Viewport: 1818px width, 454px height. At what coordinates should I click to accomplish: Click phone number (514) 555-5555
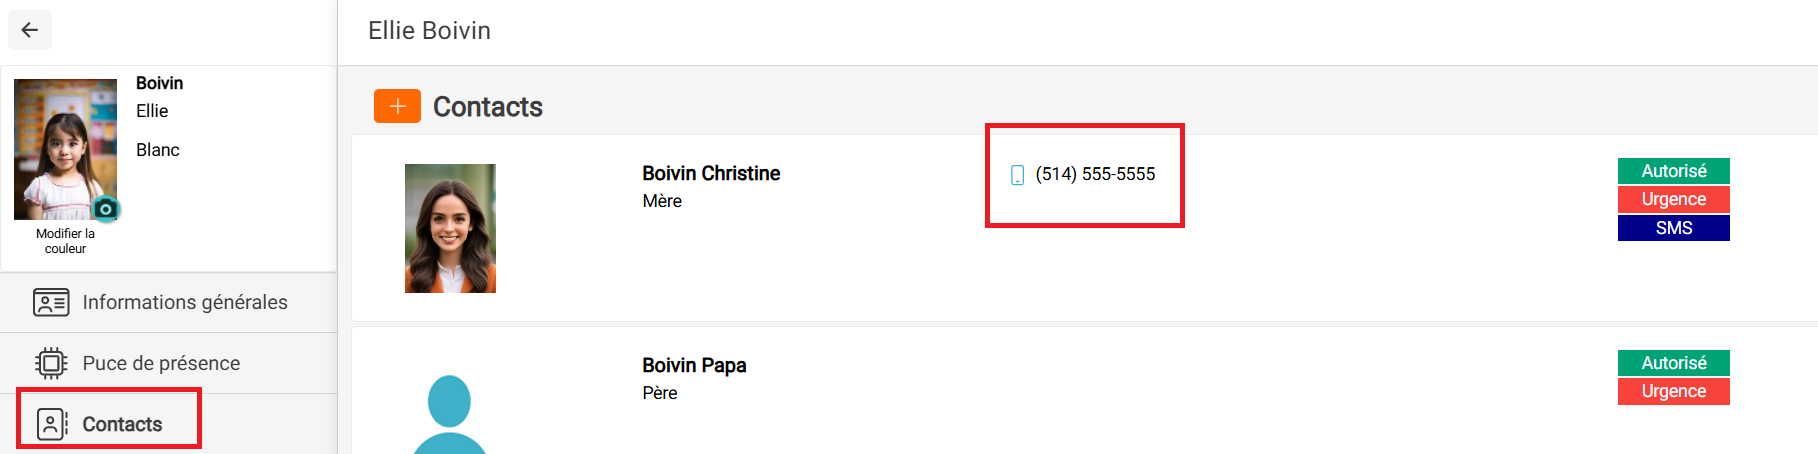[x=1095, y=174]
